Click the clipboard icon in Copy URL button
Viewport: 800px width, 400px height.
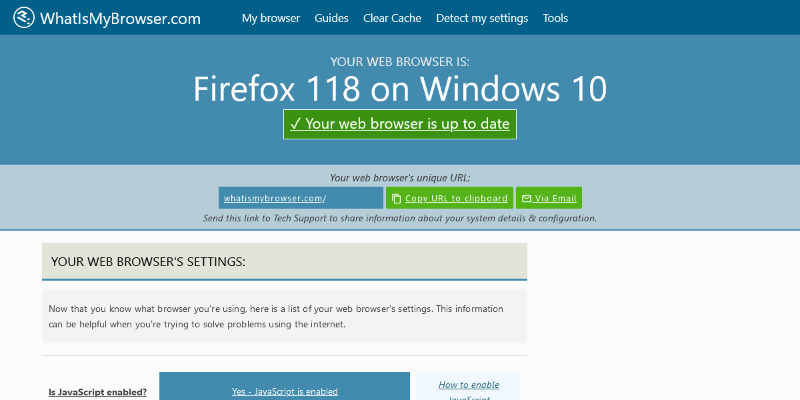(396, 198)
